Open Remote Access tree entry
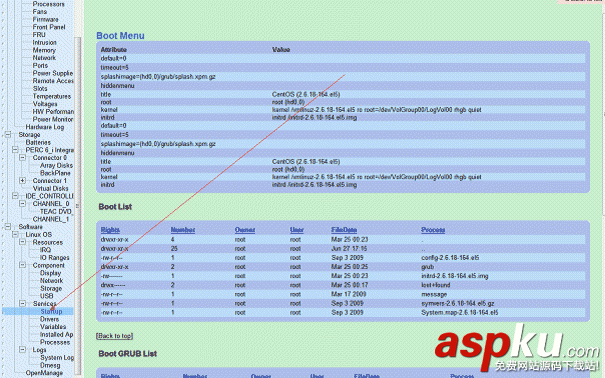Screen dimensions: 605x378 (x=53, y=81)
